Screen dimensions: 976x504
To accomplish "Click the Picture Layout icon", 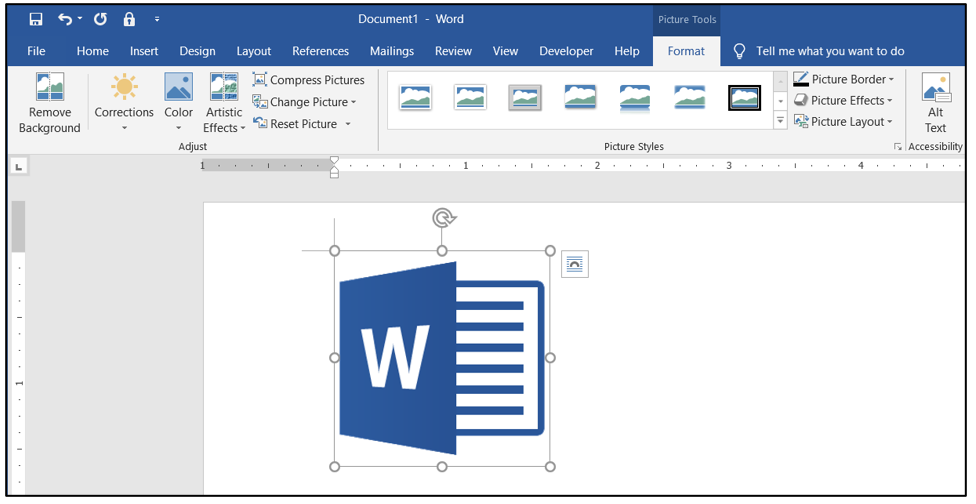I will [x=801, y=121].
